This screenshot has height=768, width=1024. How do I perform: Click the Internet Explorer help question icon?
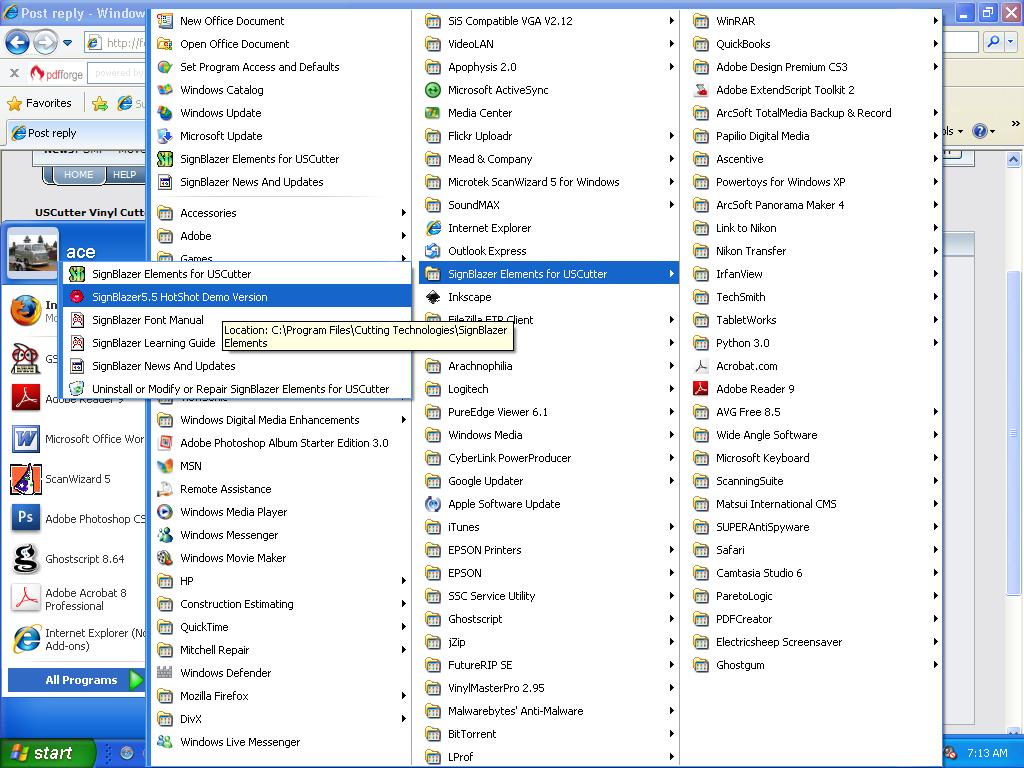(979, 131)
